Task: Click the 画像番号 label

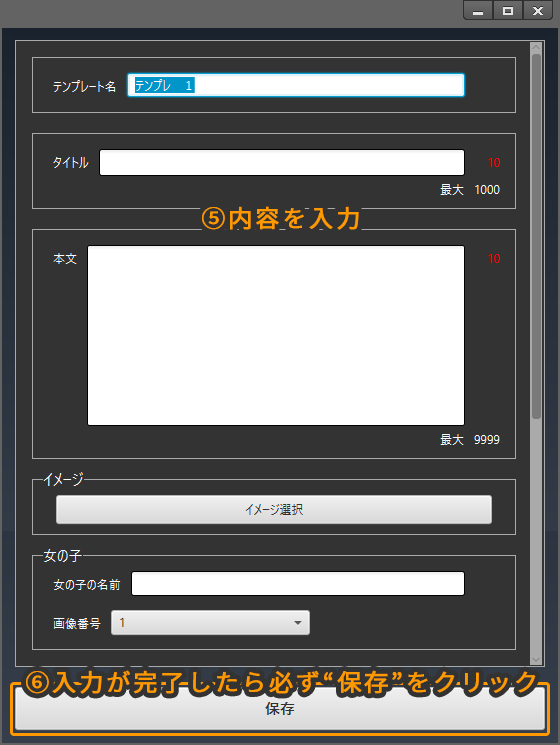Action: (77, 623)
